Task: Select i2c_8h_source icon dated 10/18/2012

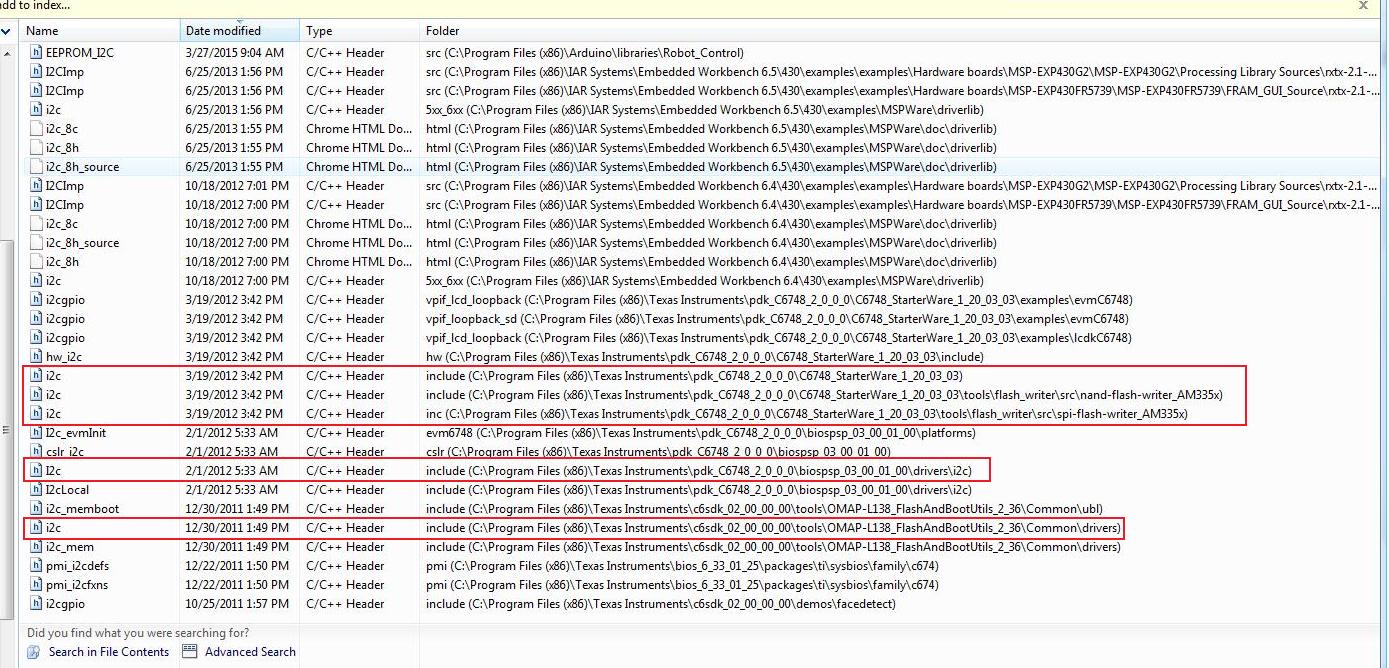Action: point(36,242)
